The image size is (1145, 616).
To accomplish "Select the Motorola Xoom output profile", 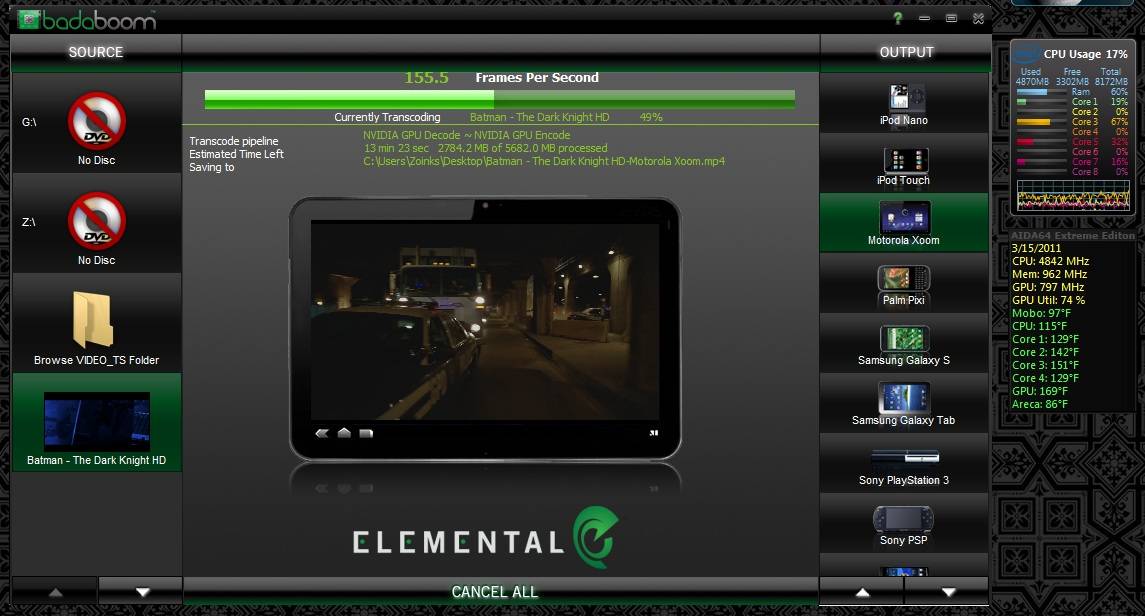I will [904, 223].
